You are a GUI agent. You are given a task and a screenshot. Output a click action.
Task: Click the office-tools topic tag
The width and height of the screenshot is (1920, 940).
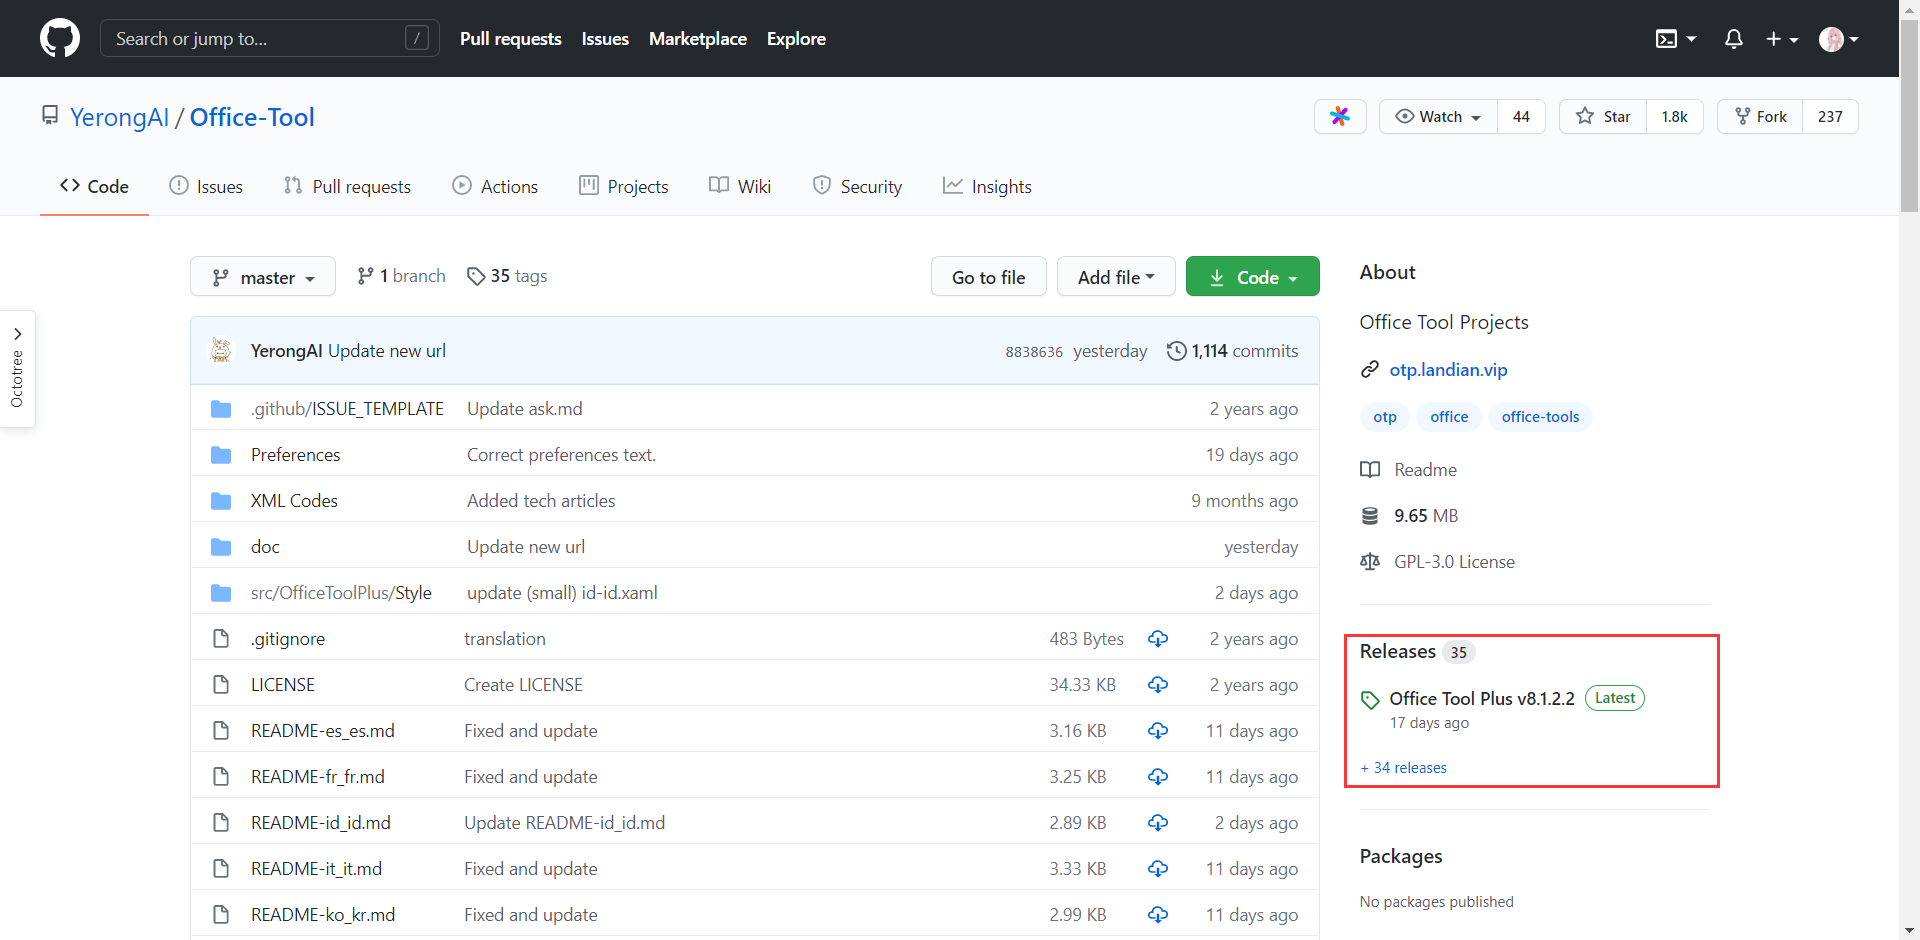pyautogui.click(x=1539, y=417)
